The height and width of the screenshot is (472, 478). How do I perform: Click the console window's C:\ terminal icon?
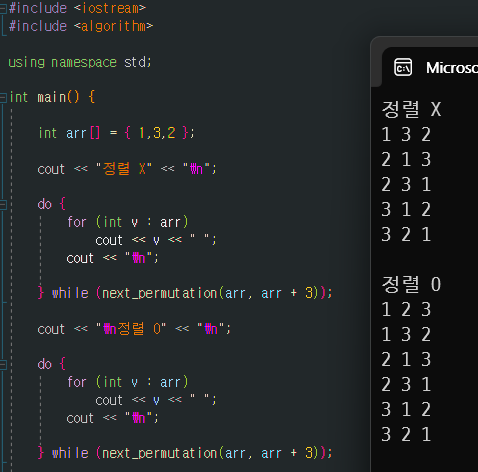403,67
